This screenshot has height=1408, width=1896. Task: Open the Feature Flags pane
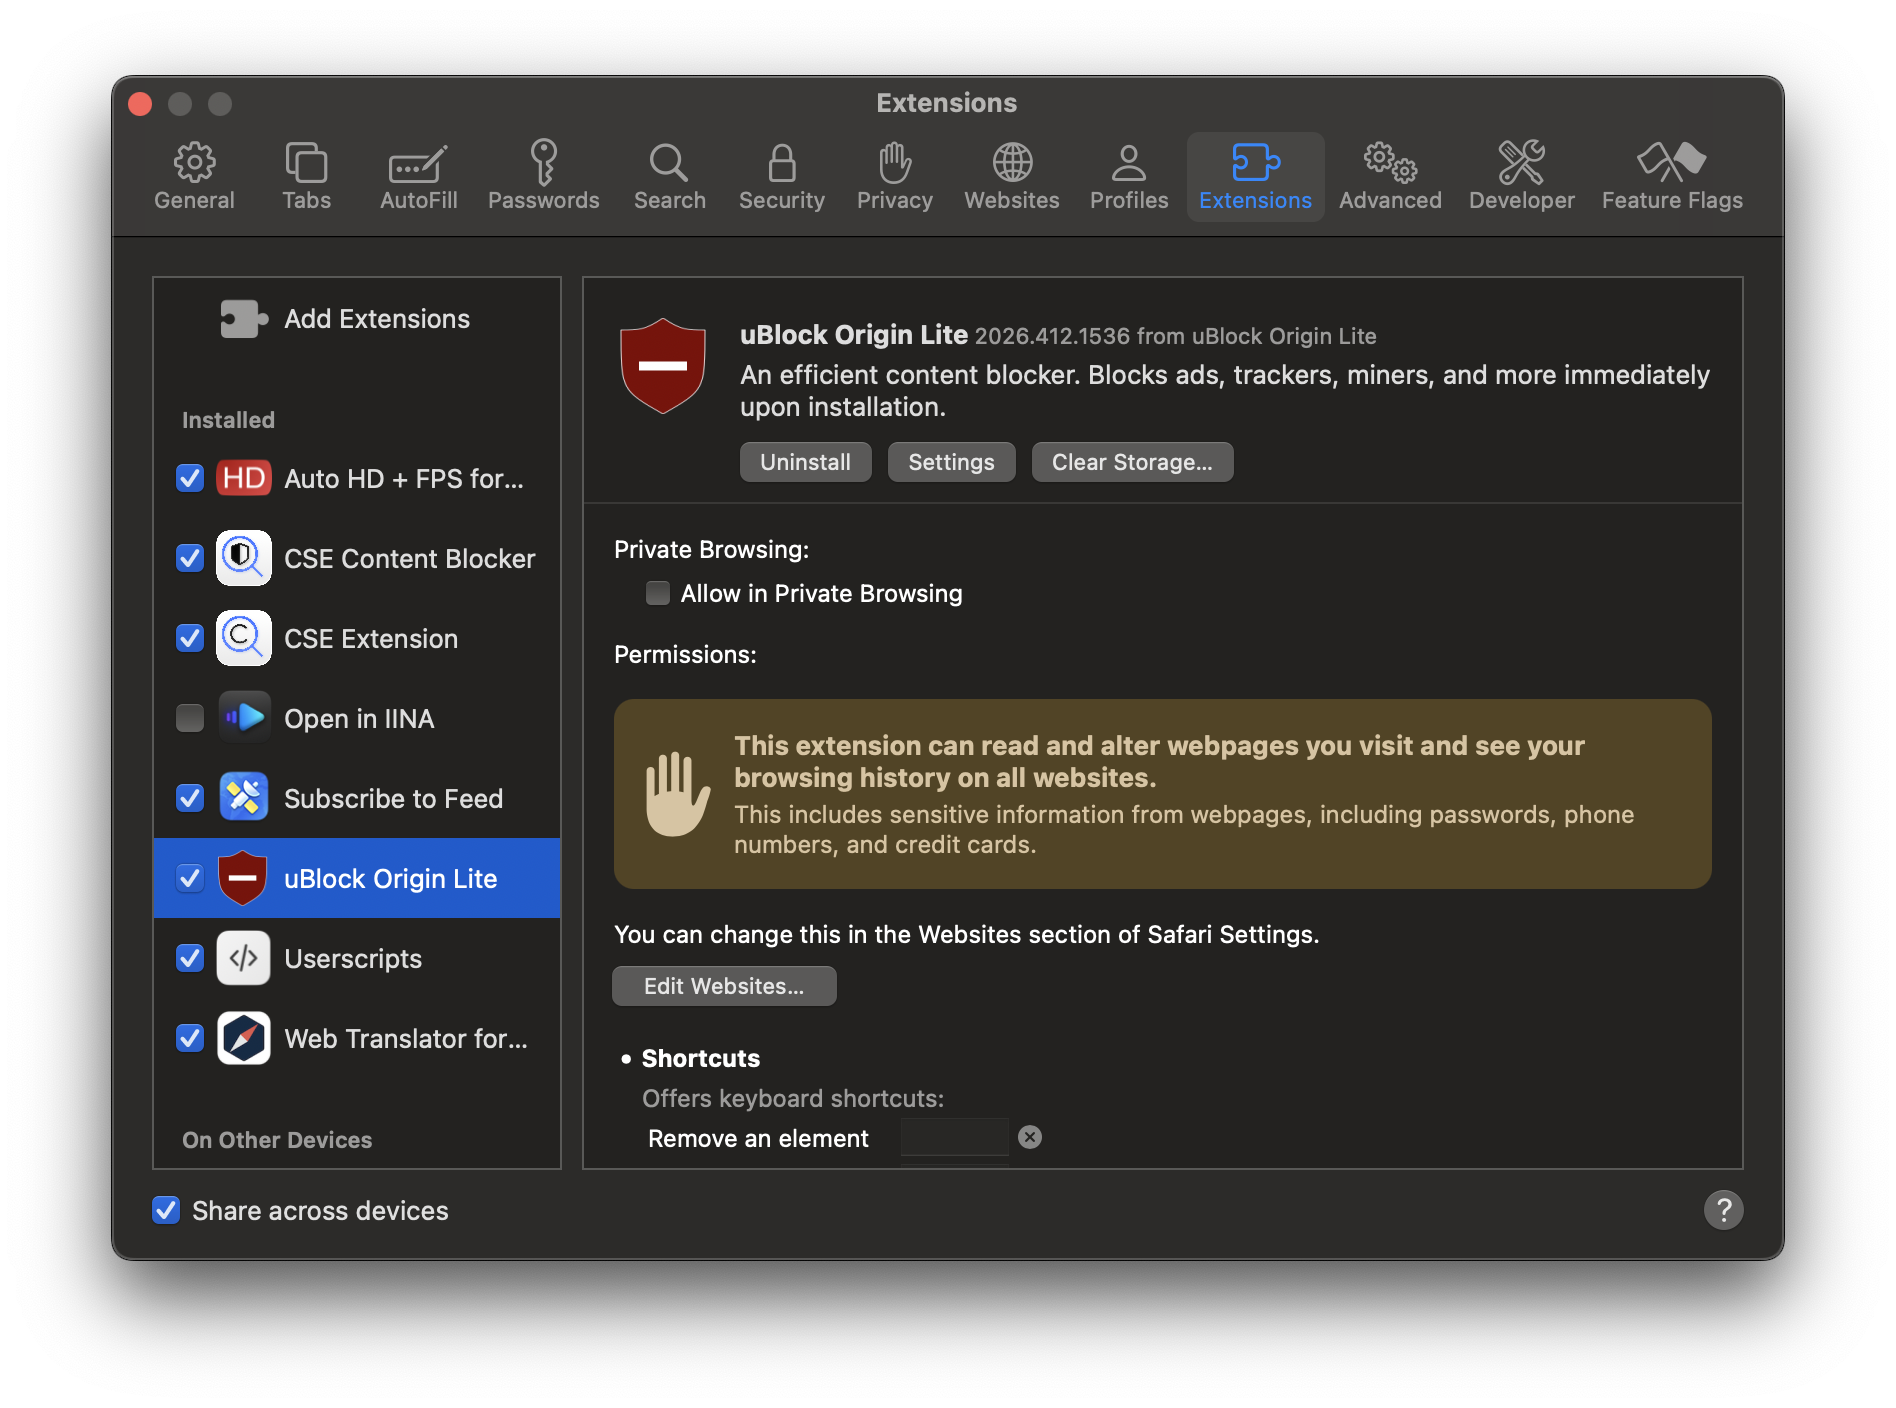click(1671, 175)
